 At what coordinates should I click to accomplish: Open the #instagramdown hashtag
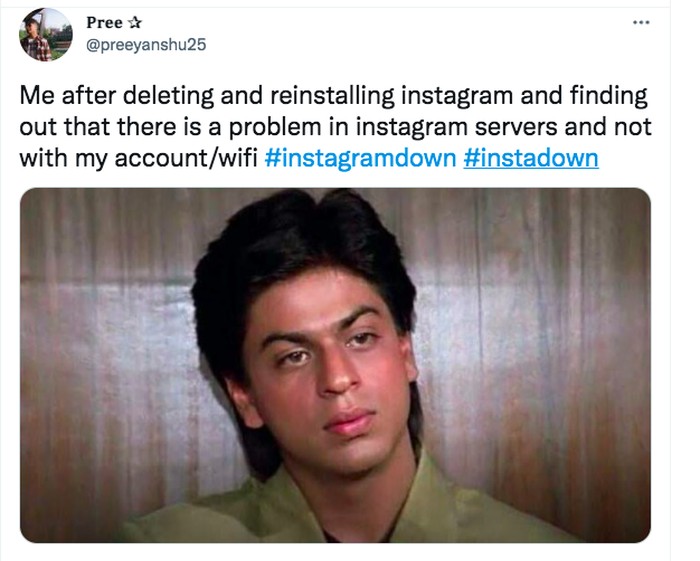click(x=362, y=158)
